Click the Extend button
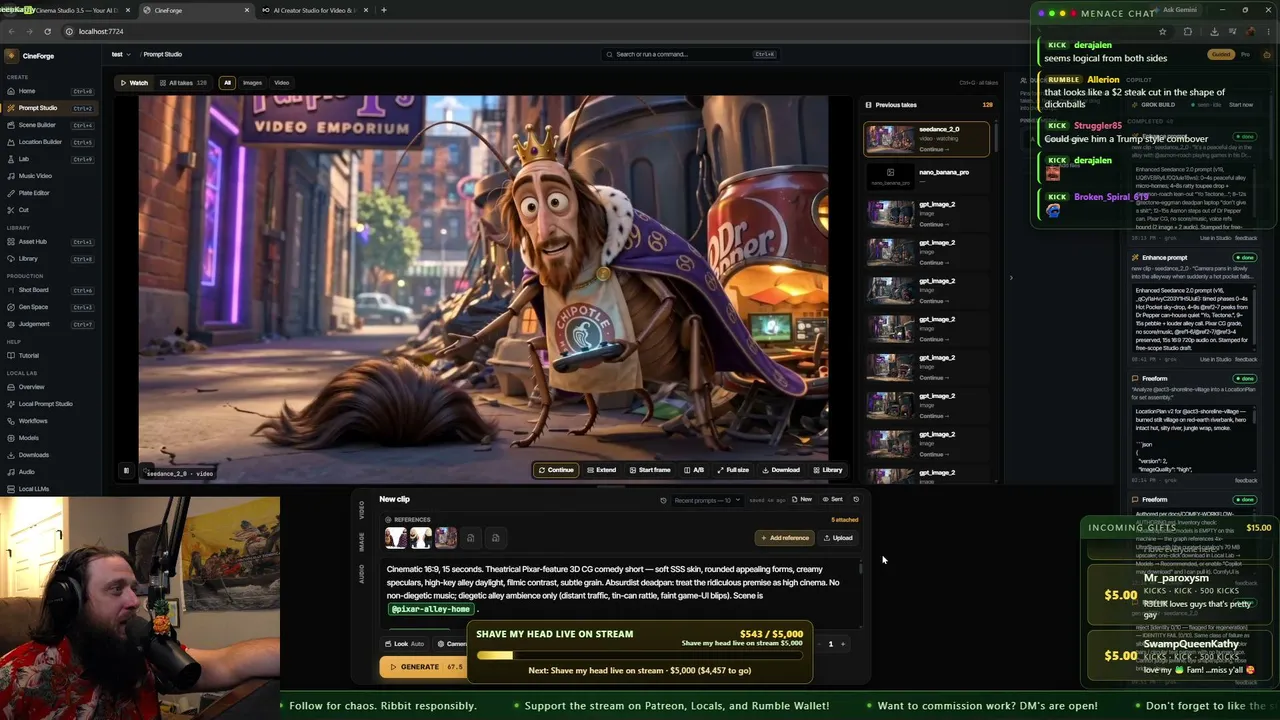 (x=602, y=470)
